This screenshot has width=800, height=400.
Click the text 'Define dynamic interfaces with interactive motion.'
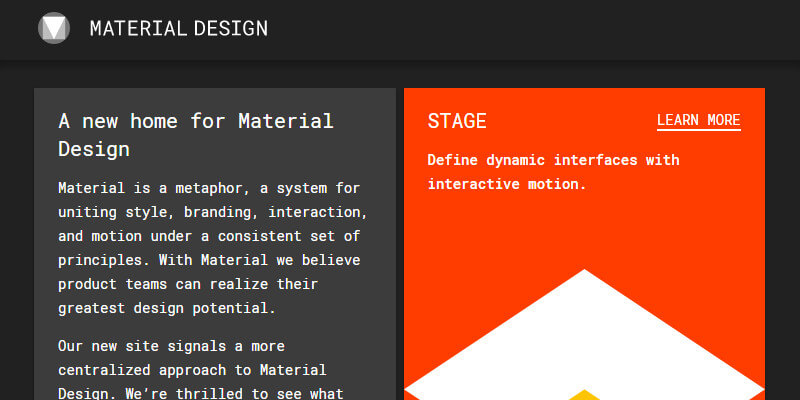[554, 172]
